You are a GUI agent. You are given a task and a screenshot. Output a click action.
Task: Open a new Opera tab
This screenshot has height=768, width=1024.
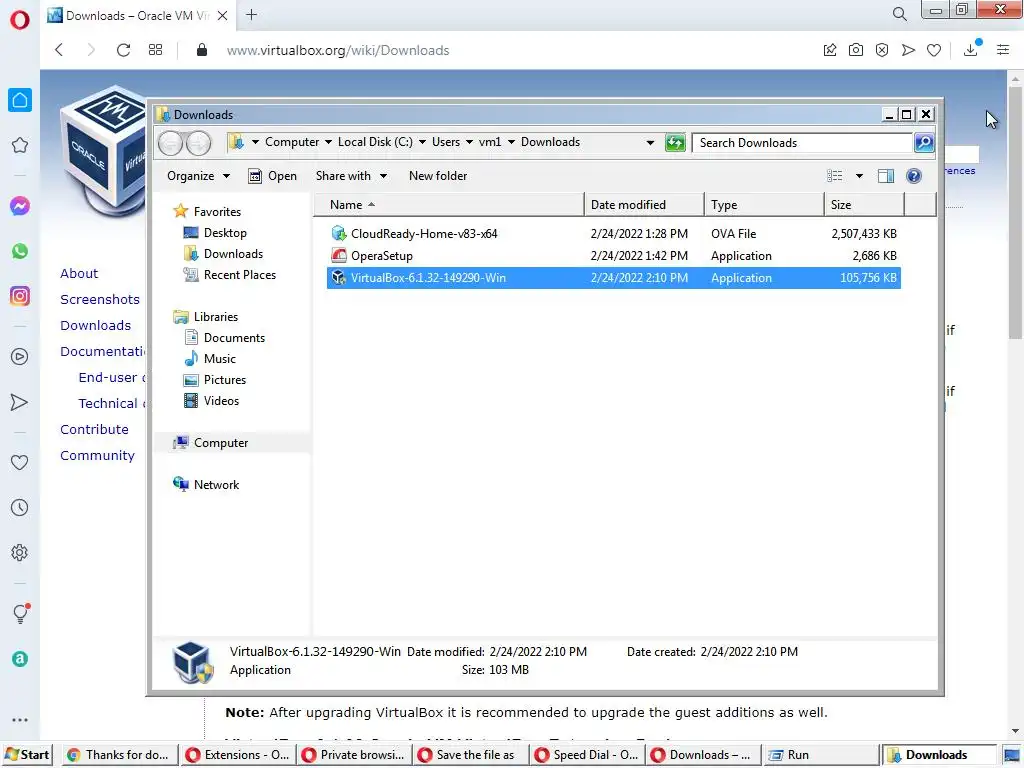(x=251, y=15)
